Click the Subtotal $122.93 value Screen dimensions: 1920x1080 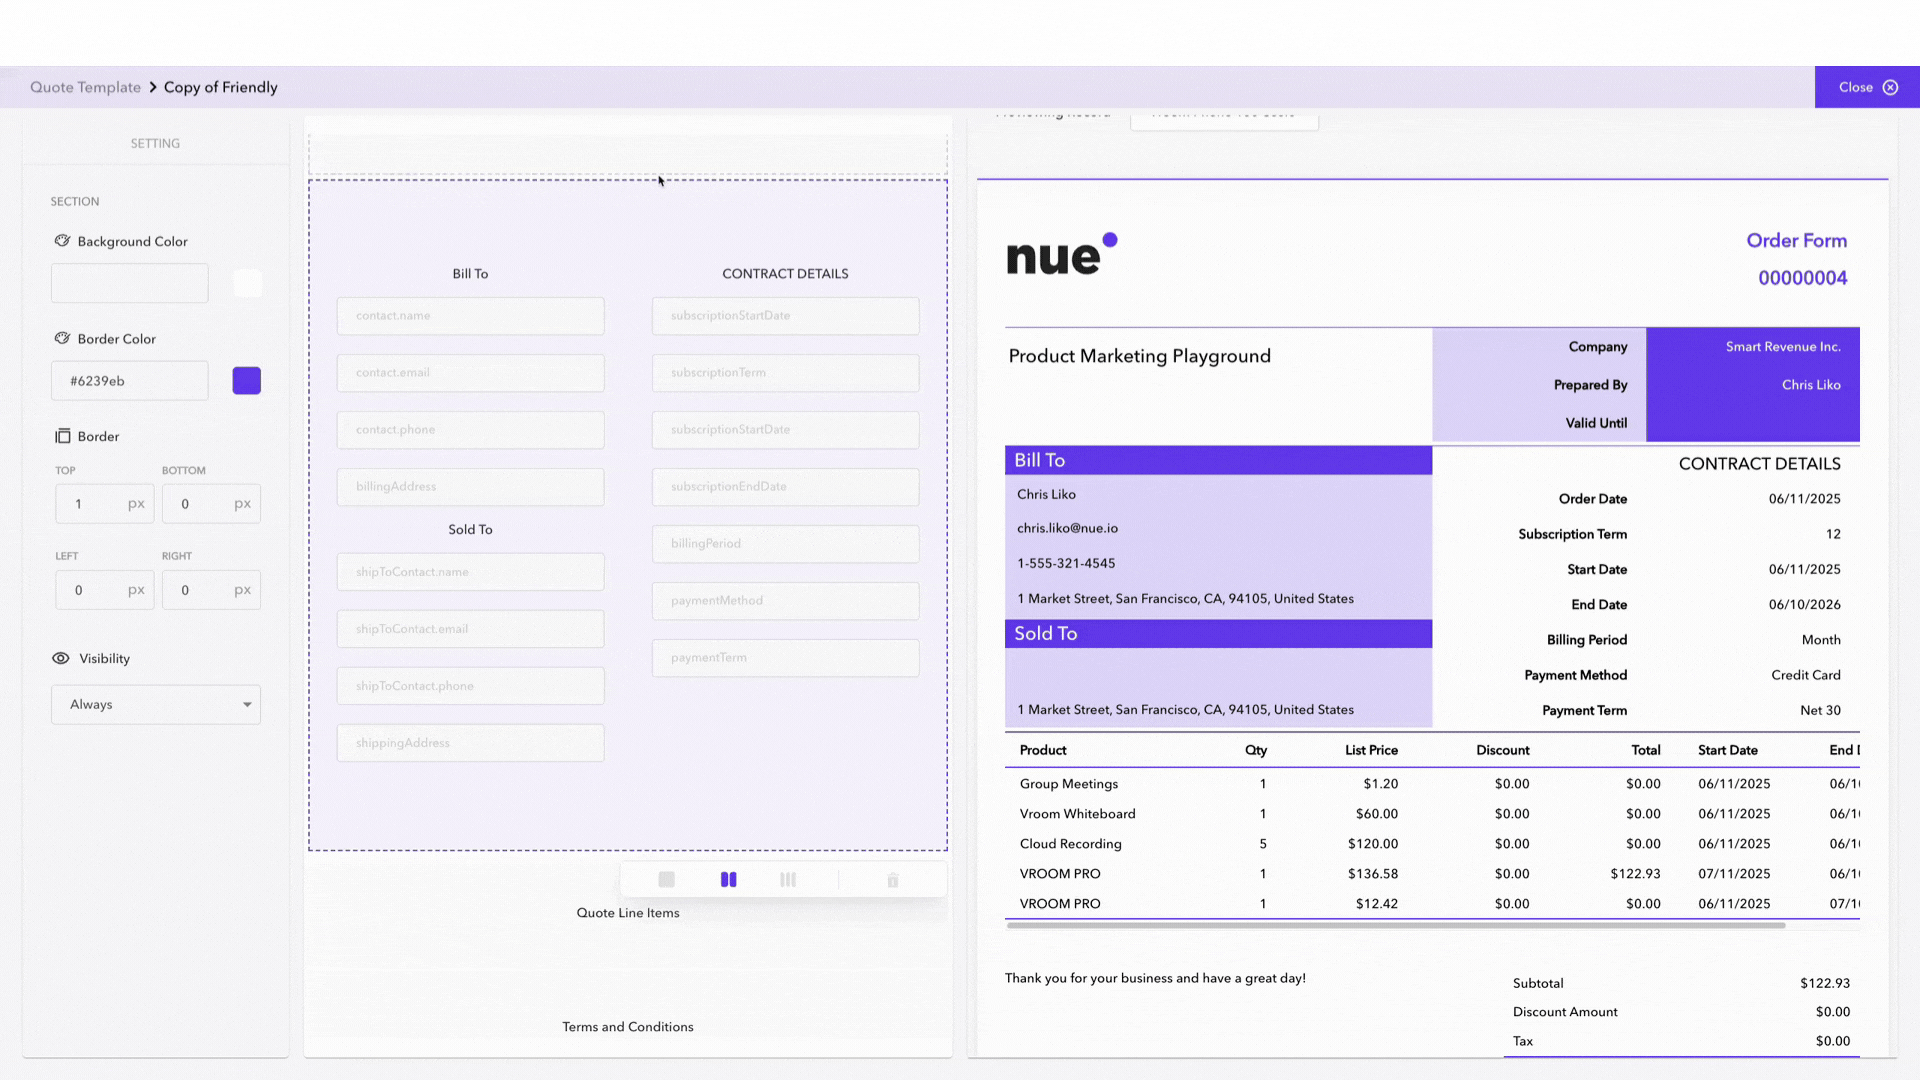(1824, 984)
